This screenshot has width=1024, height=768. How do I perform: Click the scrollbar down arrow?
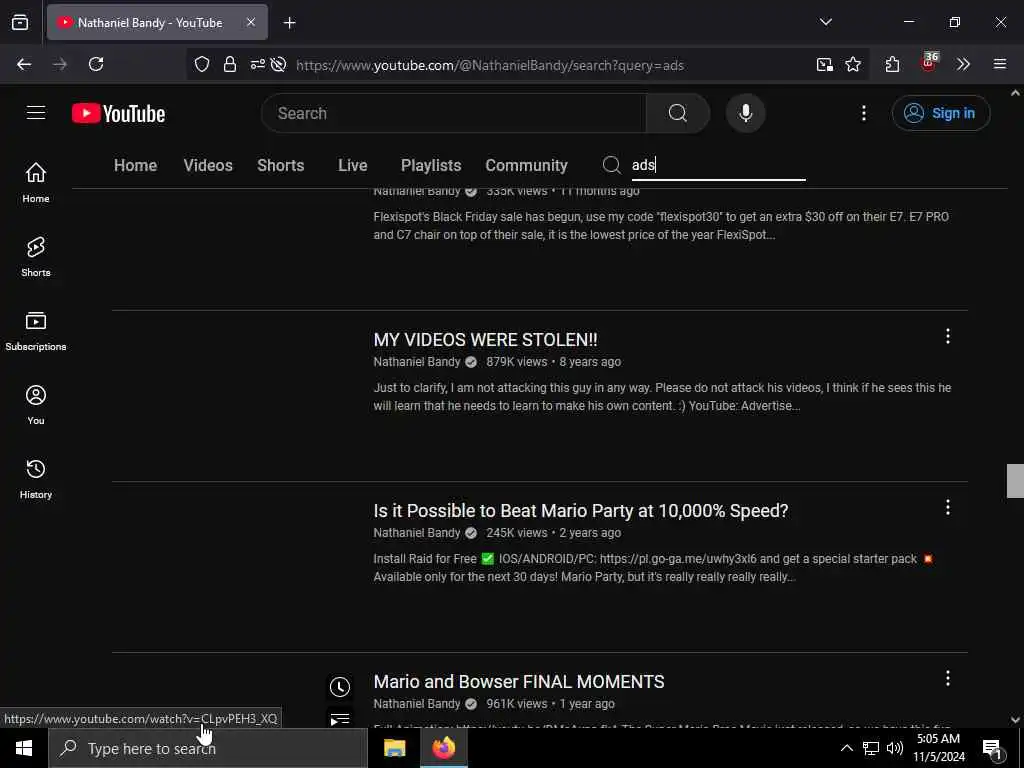1015,720
